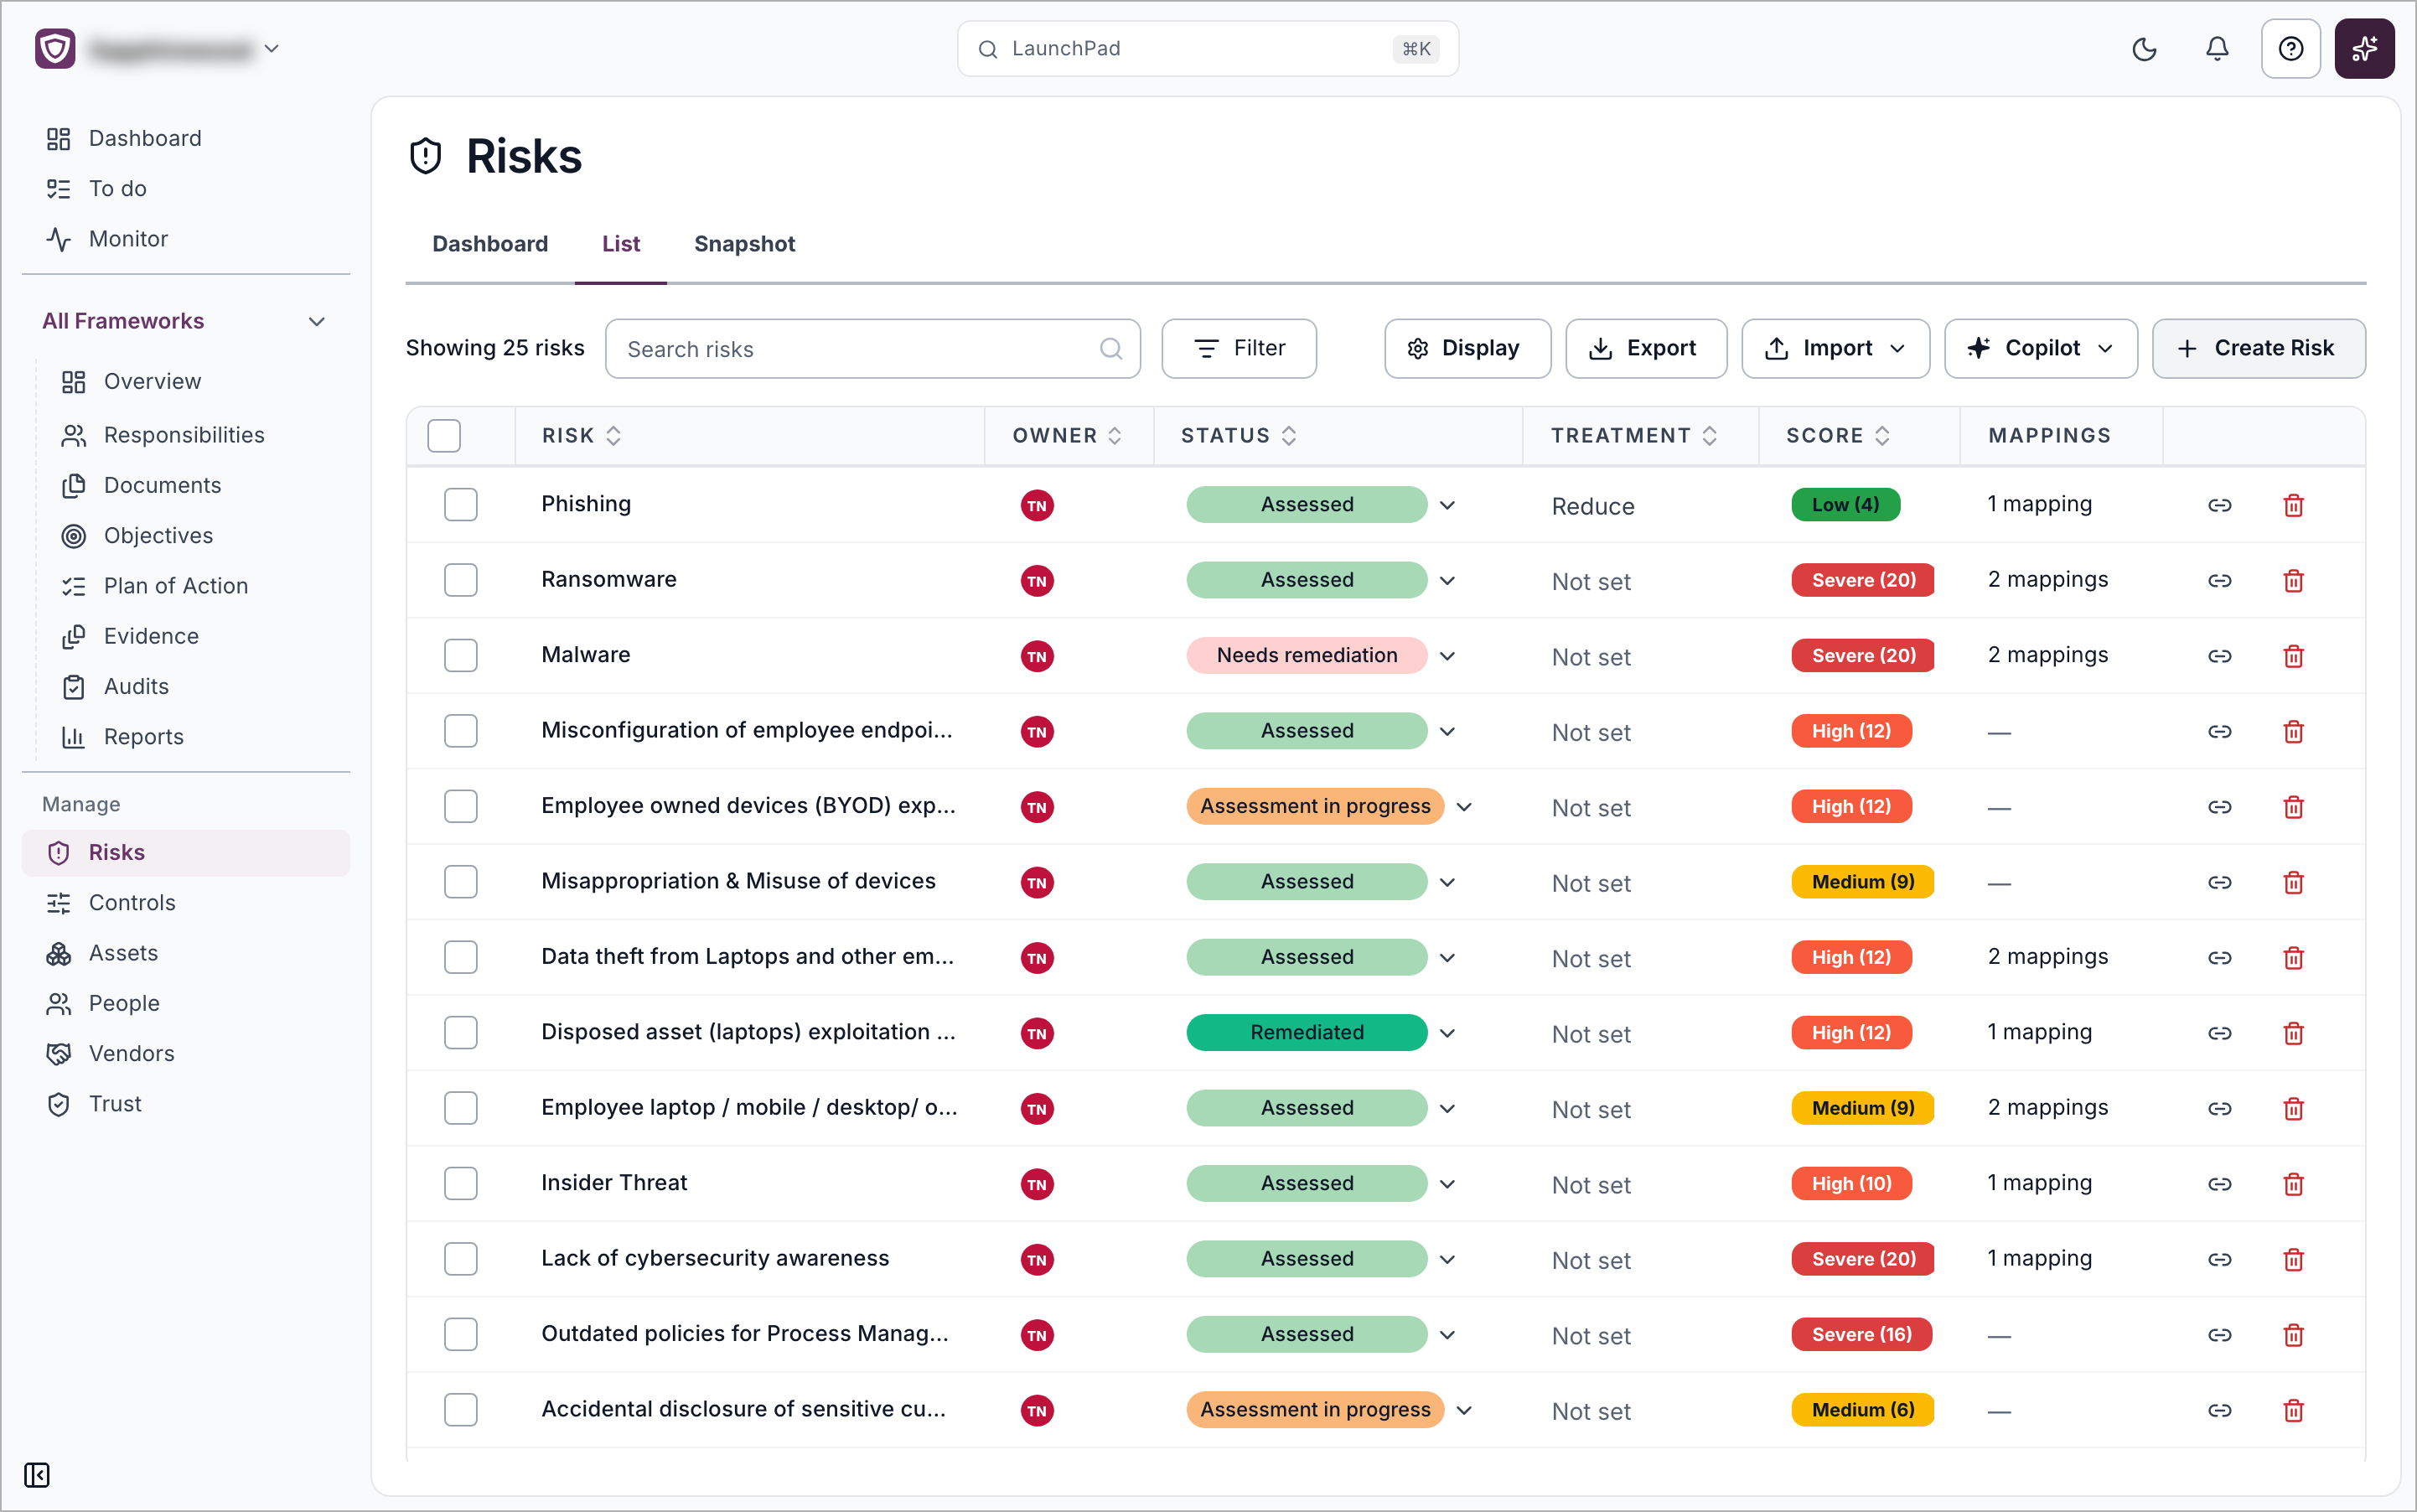The image size is (2417, 1512).
Task: Sort by the Treatment column arrows
Action: pos(1710,435)
